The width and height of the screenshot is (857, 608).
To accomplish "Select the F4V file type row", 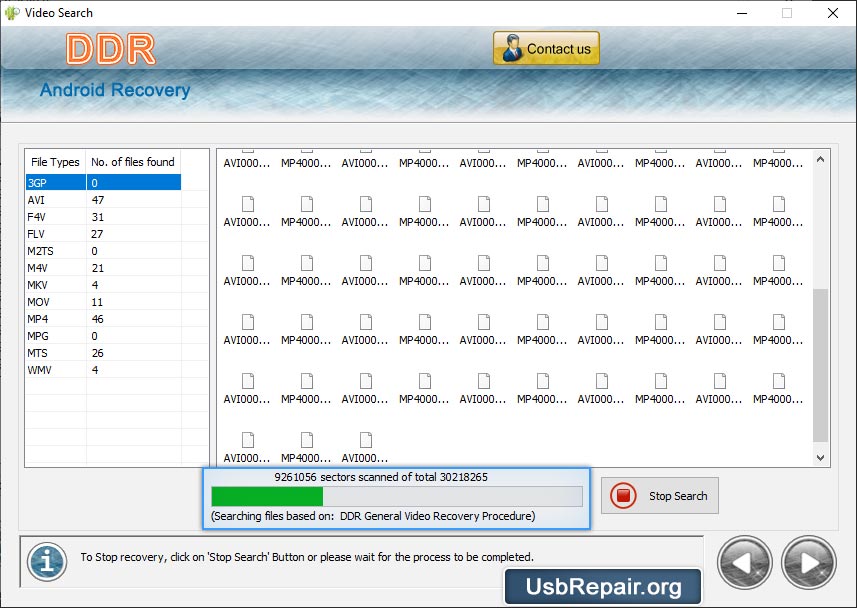I will 103,217.
